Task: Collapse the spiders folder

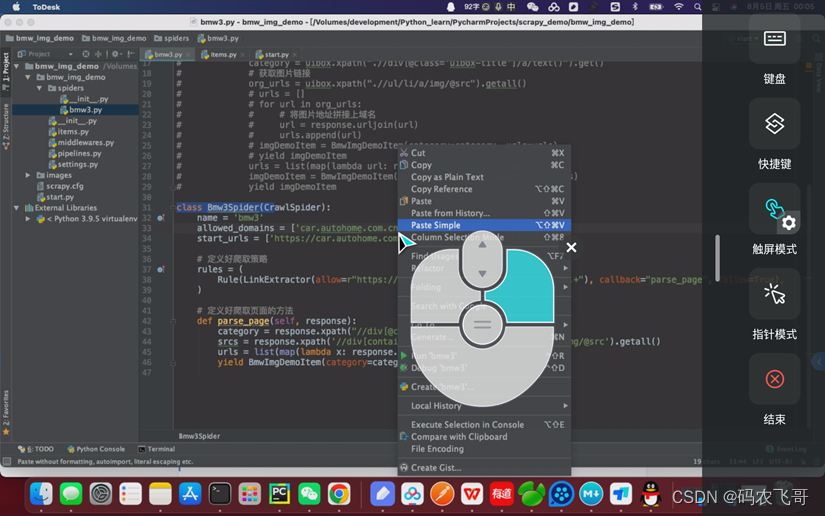Action: point(40,88)
